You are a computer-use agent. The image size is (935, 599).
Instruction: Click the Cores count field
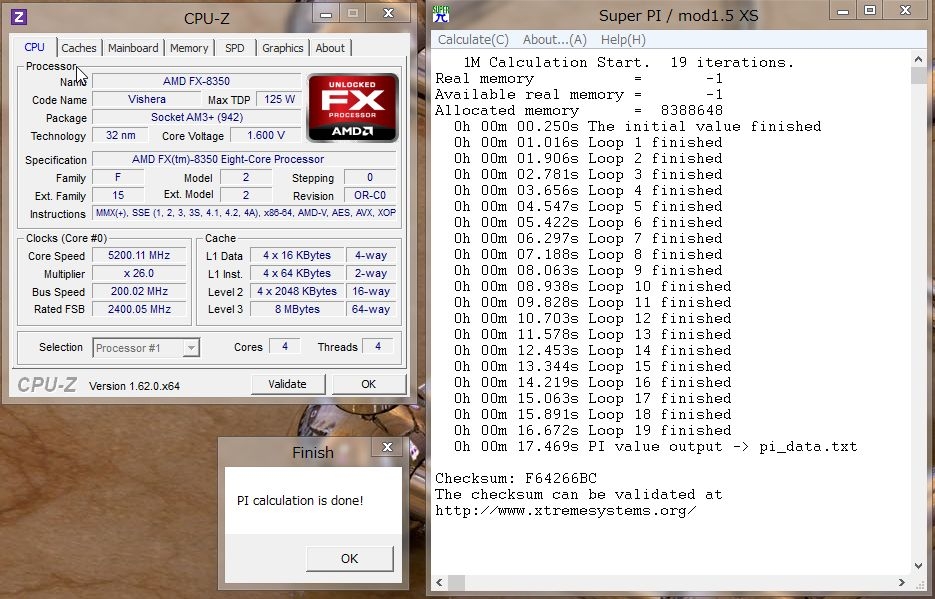(285, 346)
